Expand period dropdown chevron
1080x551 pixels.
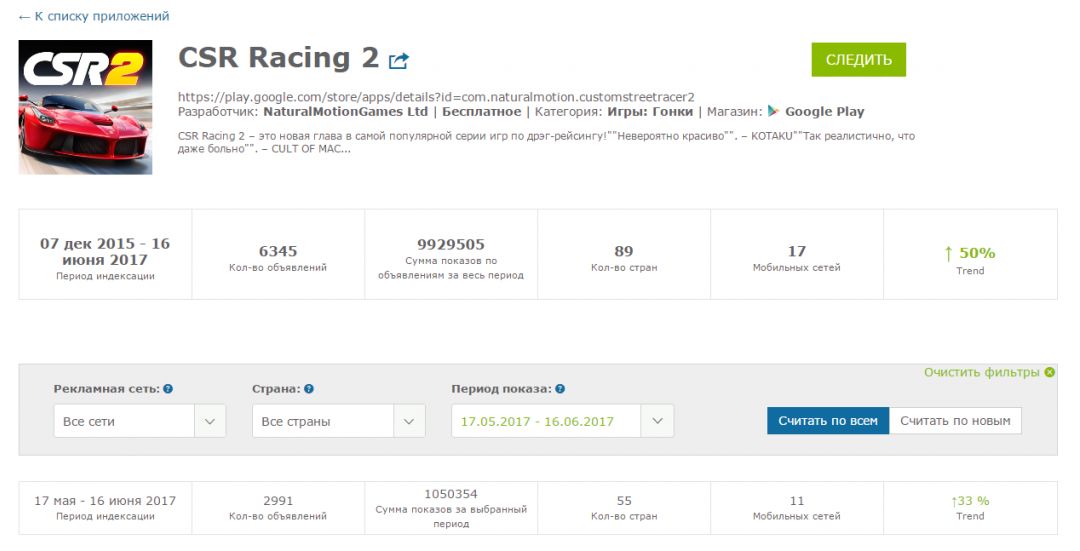click(657, 421)
